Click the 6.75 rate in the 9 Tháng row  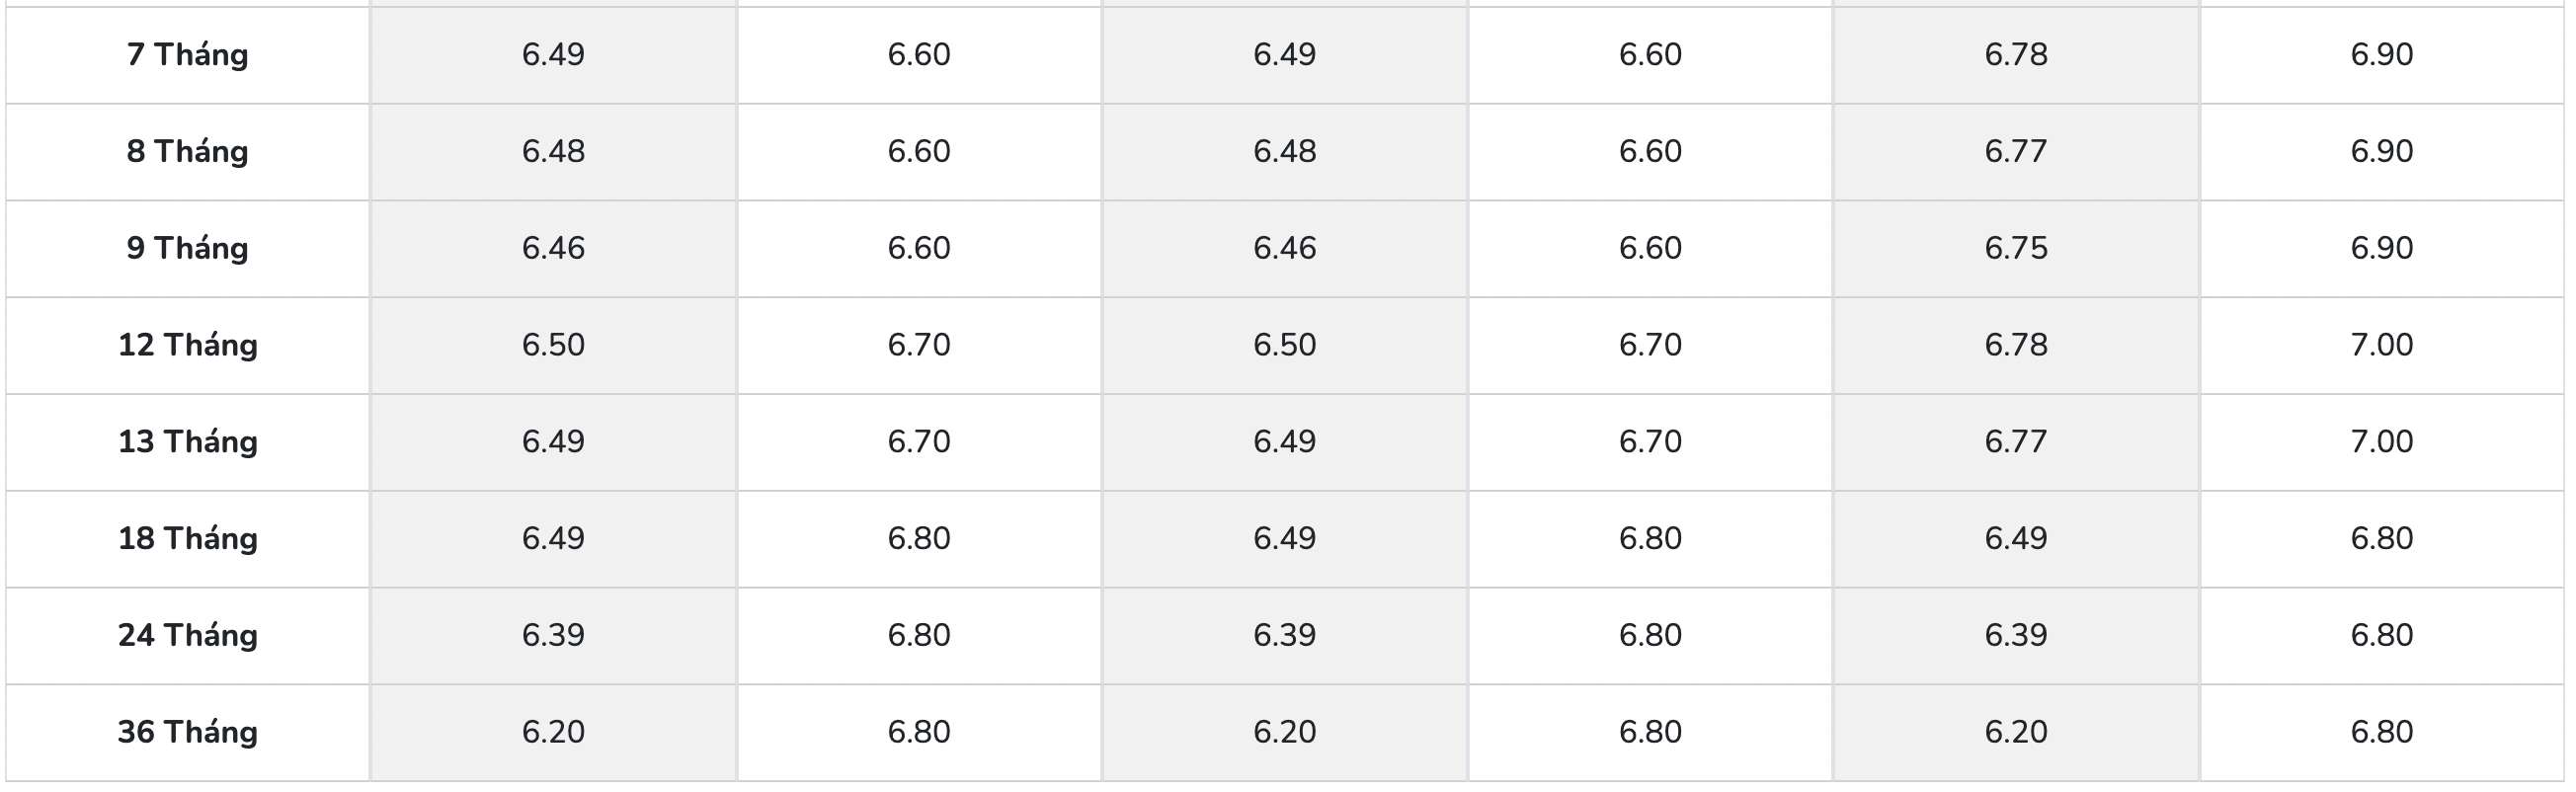coord(2015,248)
